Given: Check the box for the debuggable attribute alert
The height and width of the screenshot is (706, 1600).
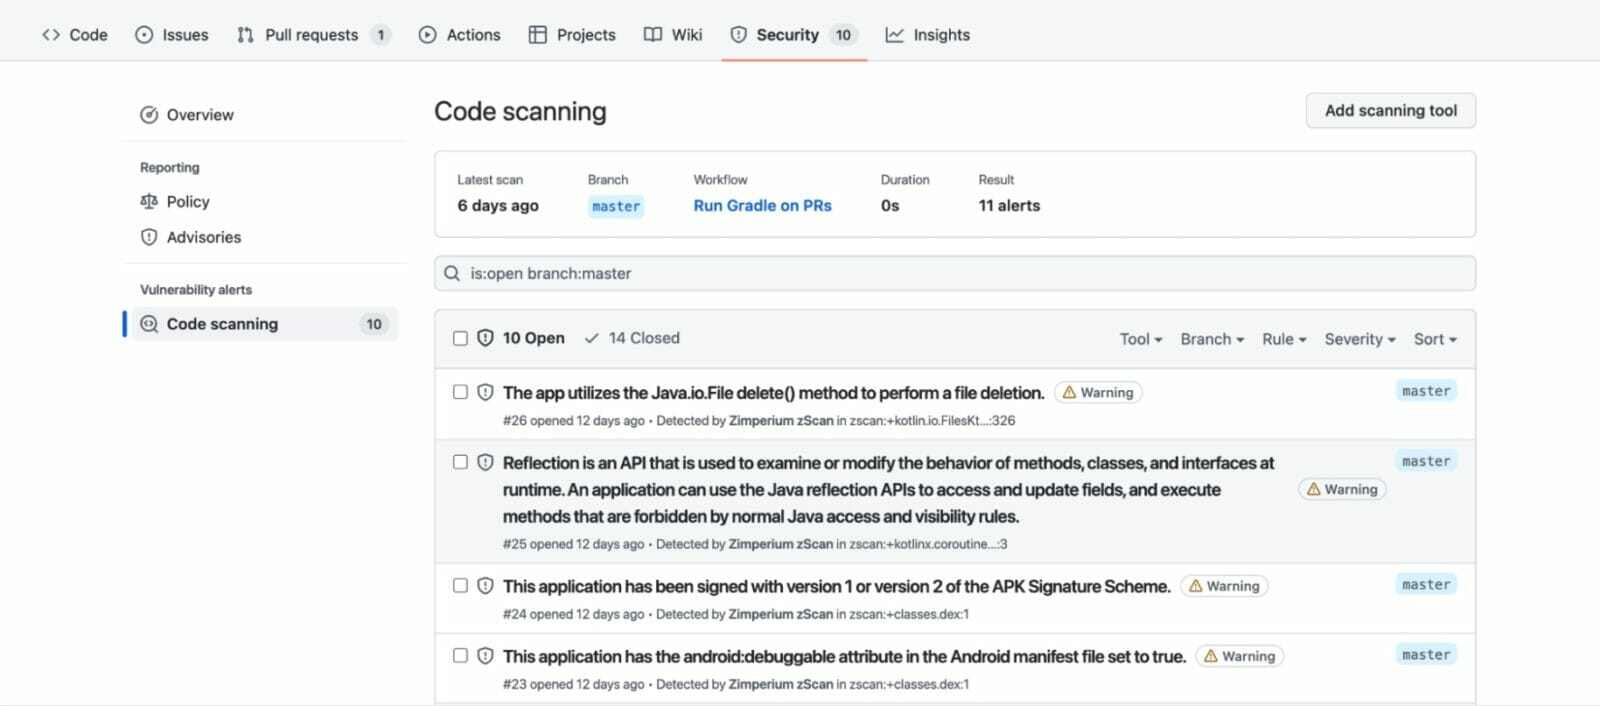Looking at the screenshot, I should click(460, 655).
